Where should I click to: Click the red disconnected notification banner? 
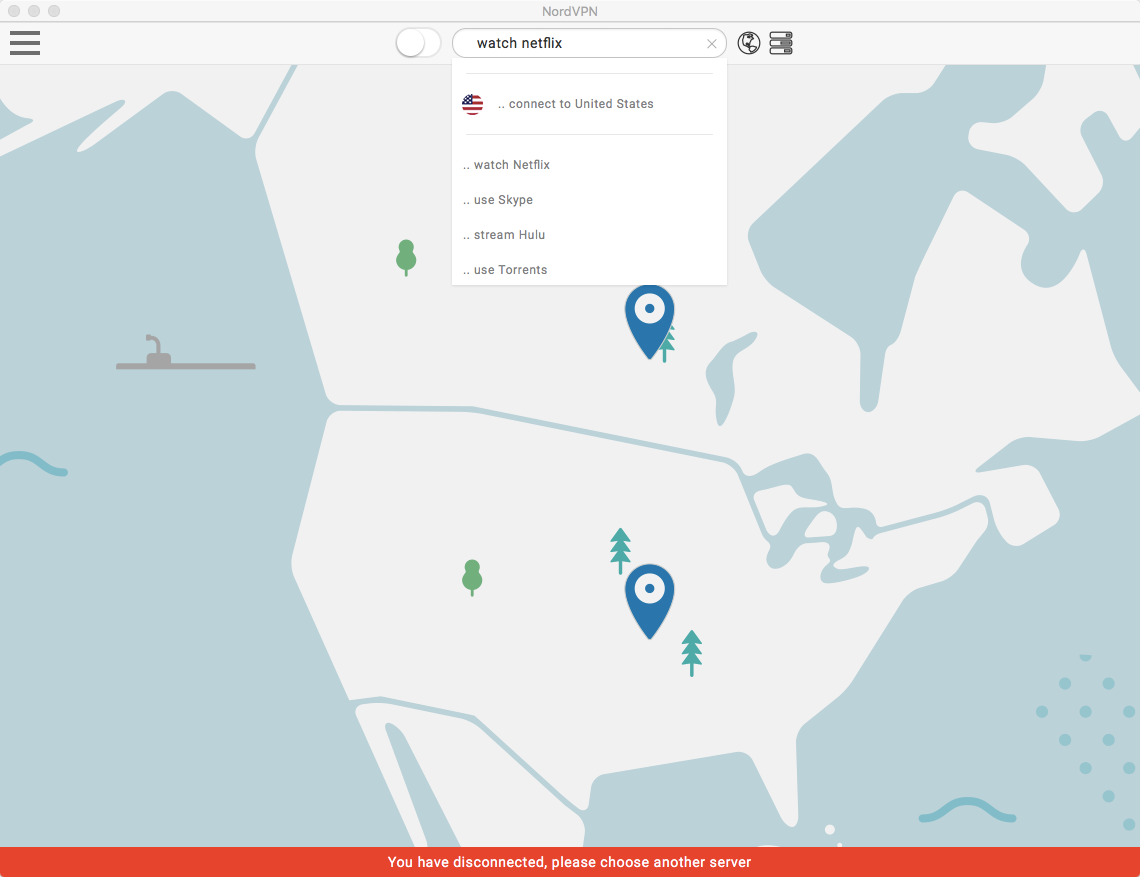pyautogui.click(x=570, y=862)
